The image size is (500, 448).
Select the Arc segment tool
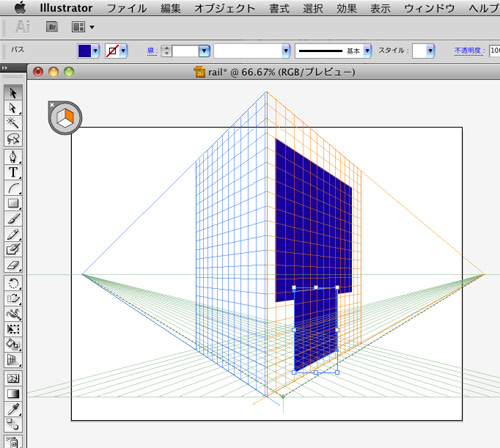[x=13, y=188]
